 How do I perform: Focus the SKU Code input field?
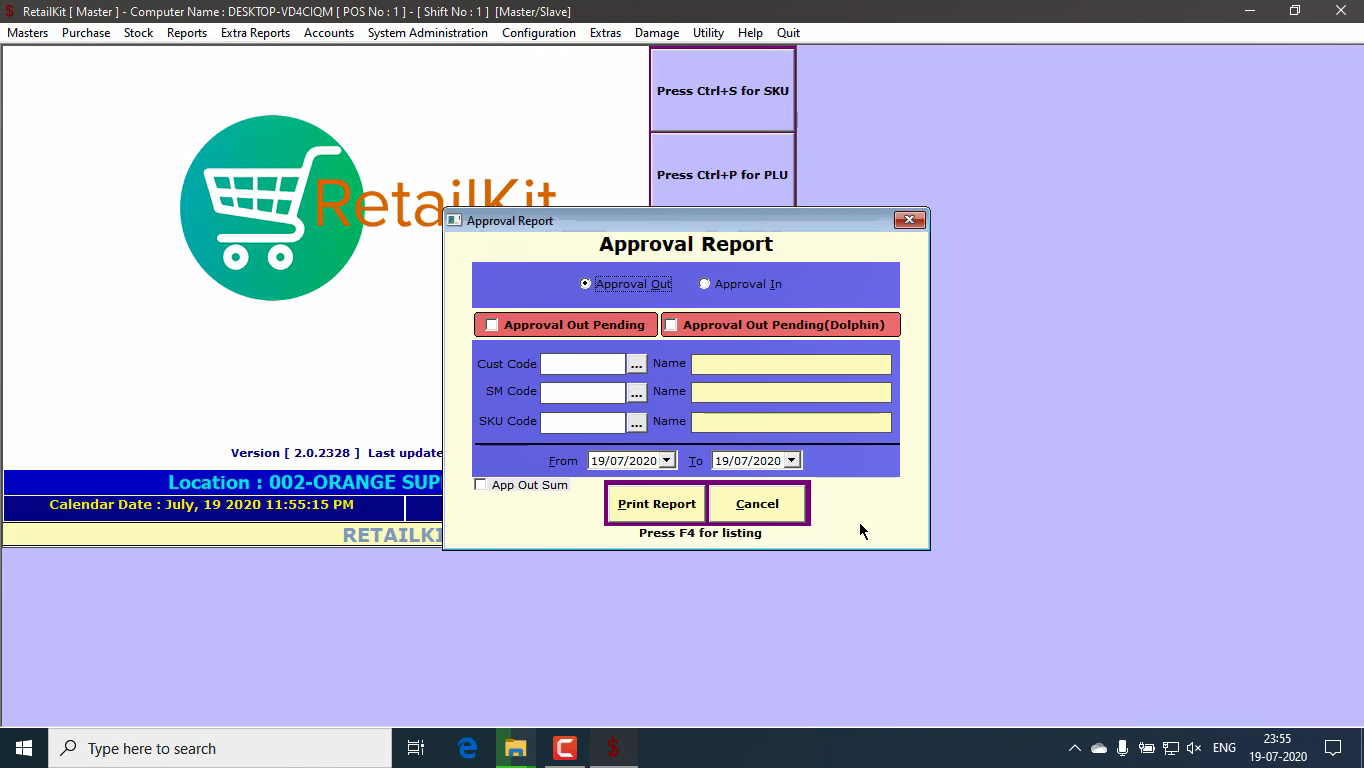coord(583,422)
